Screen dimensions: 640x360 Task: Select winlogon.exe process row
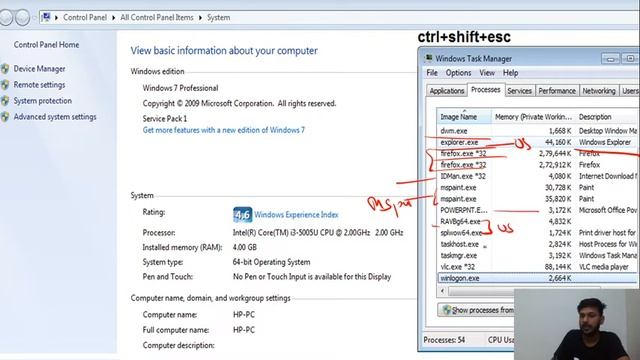(x=538, y=278)
